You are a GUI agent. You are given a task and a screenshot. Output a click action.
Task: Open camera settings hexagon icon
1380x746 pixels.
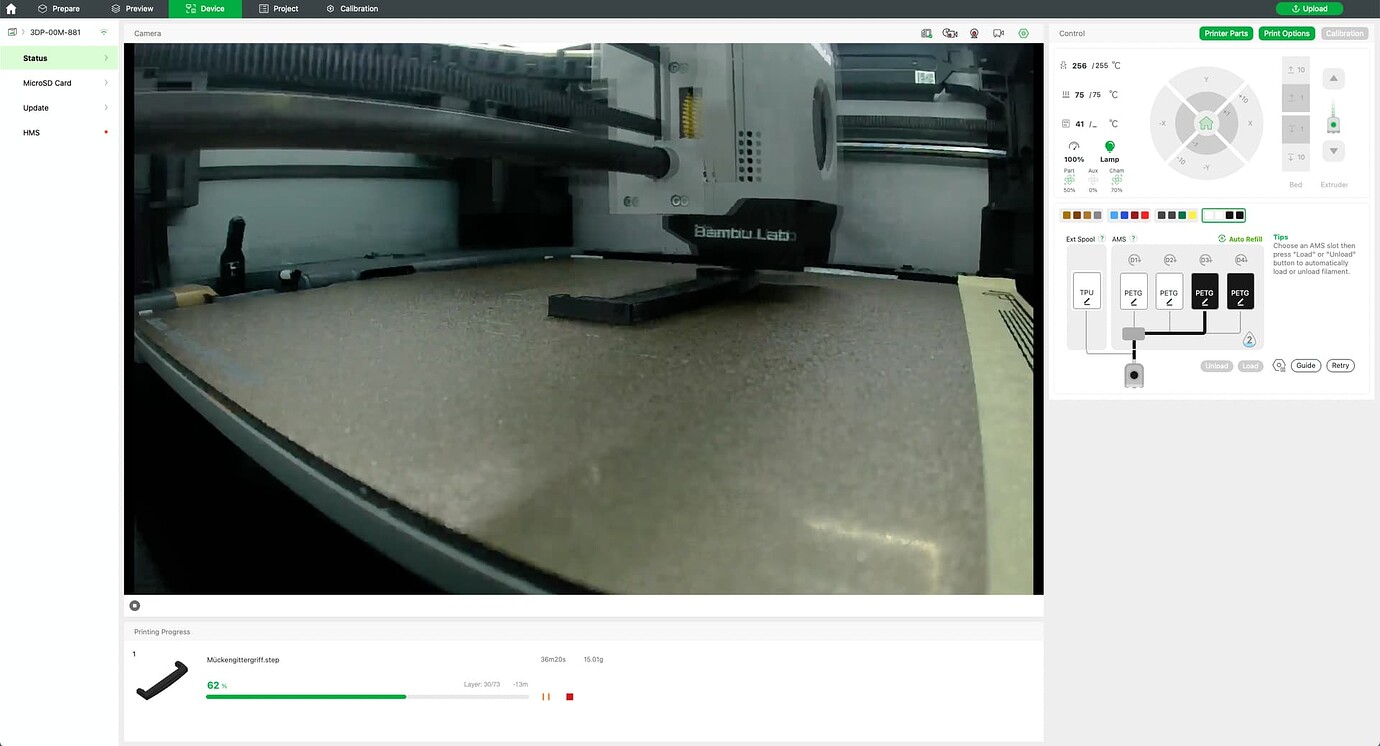pyautogui.click(x=1023, y=33)
